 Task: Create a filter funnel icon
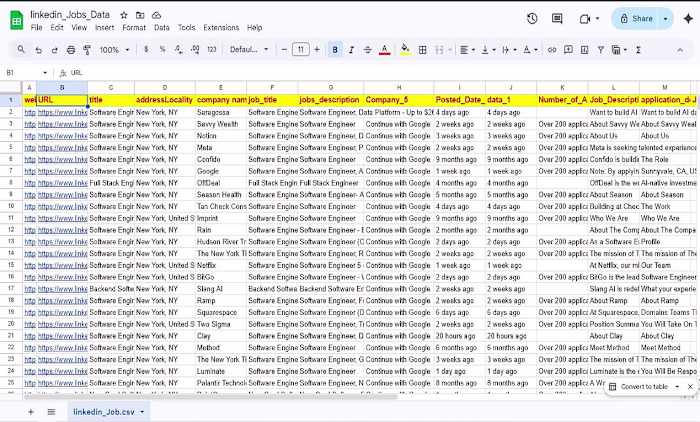point(600,50)
